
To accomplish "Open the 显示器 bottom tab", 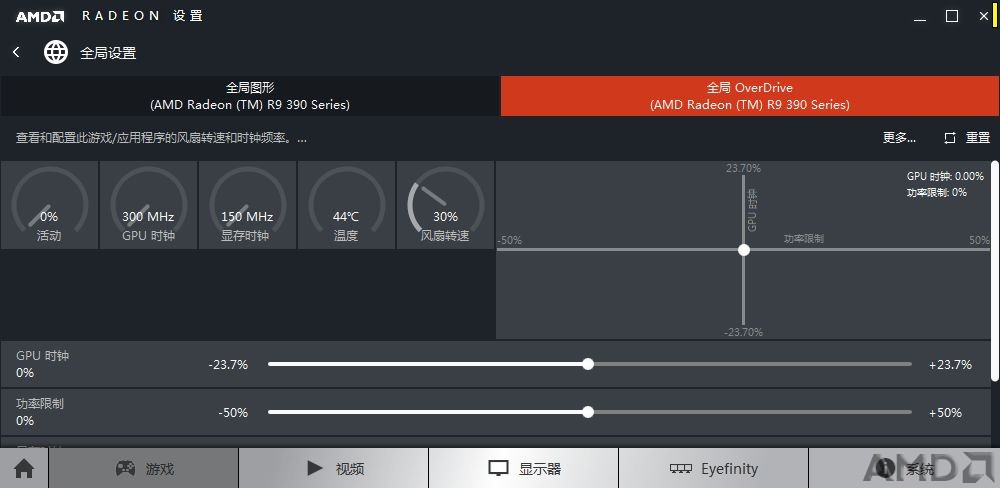I will point(524,469).
